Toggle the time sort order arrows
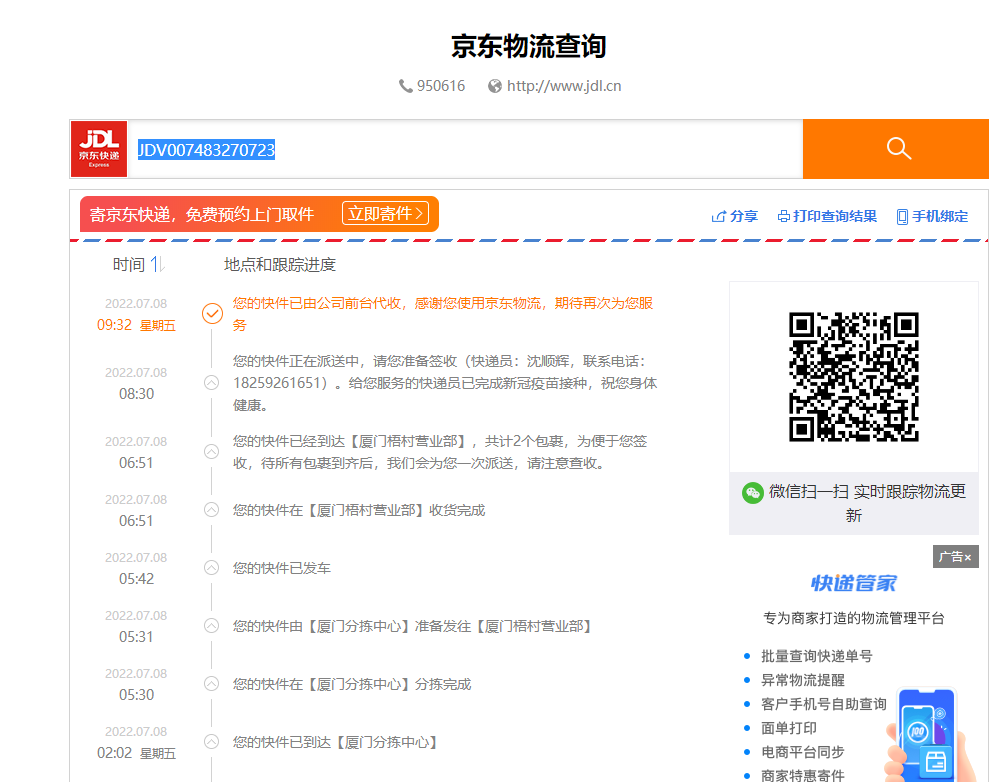The width and height of the screenshot is (1001, 782). (x=158, y=264)
